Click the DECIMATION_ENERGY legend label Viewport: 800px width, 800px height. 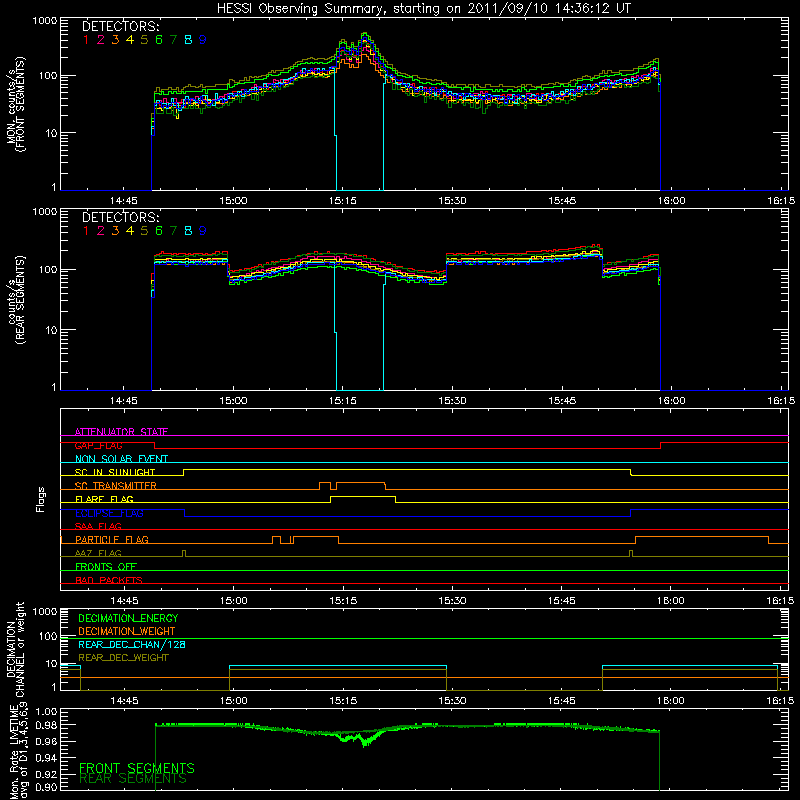coord(128,618)
